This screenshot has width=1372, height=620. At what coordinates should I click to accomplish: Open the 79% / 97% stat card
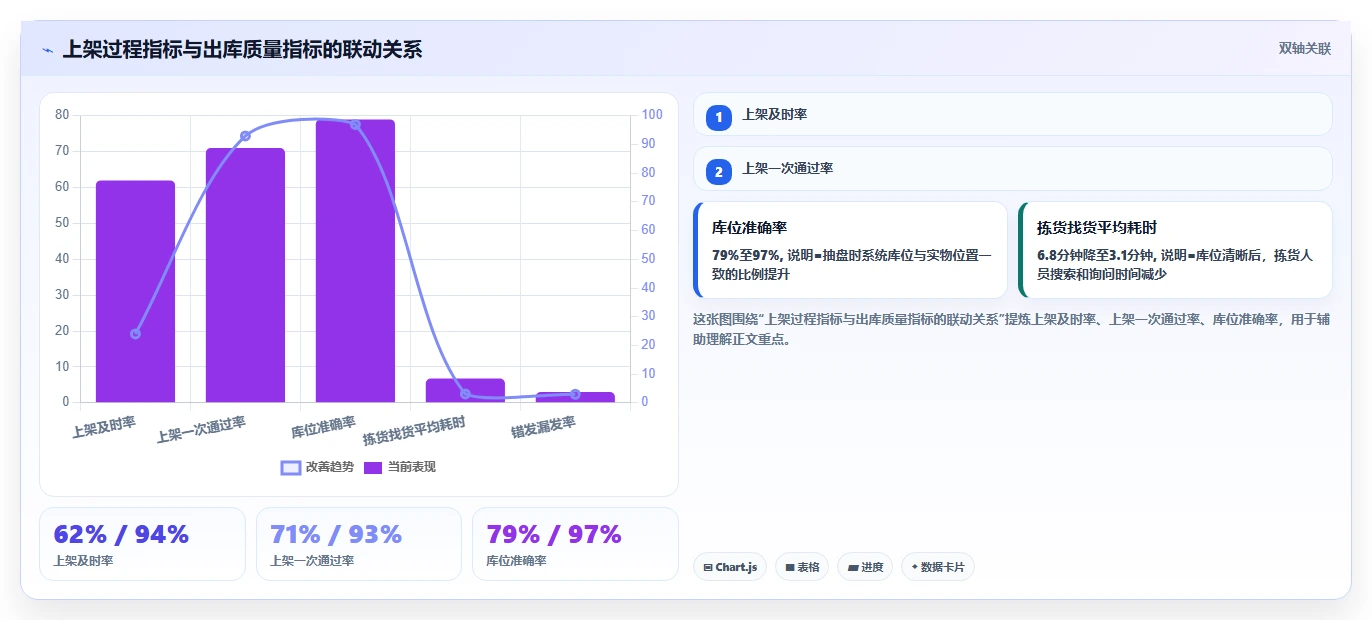pos(575,544)
